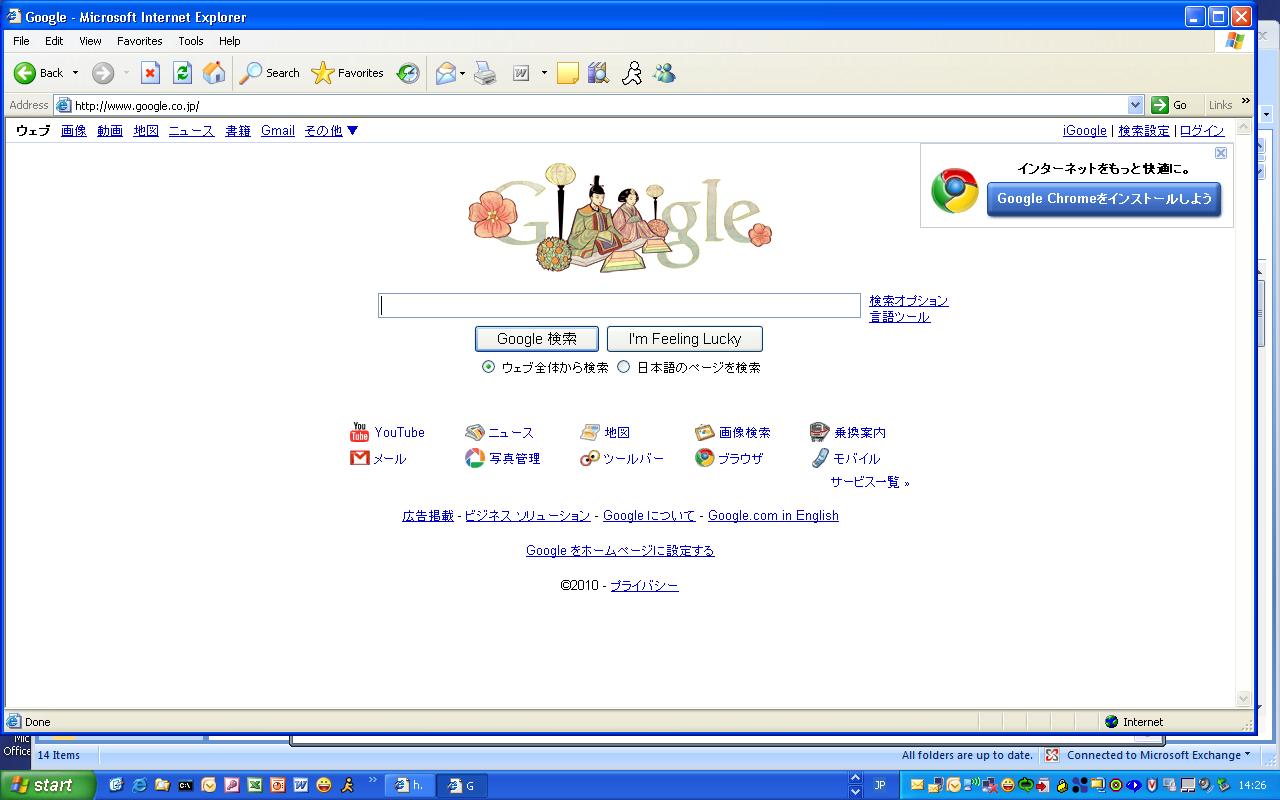The width and height of the screenshot is (1280, 800).
Task: Launch Command Prompt from Quick Launch
Action: (x=185, y=785)
